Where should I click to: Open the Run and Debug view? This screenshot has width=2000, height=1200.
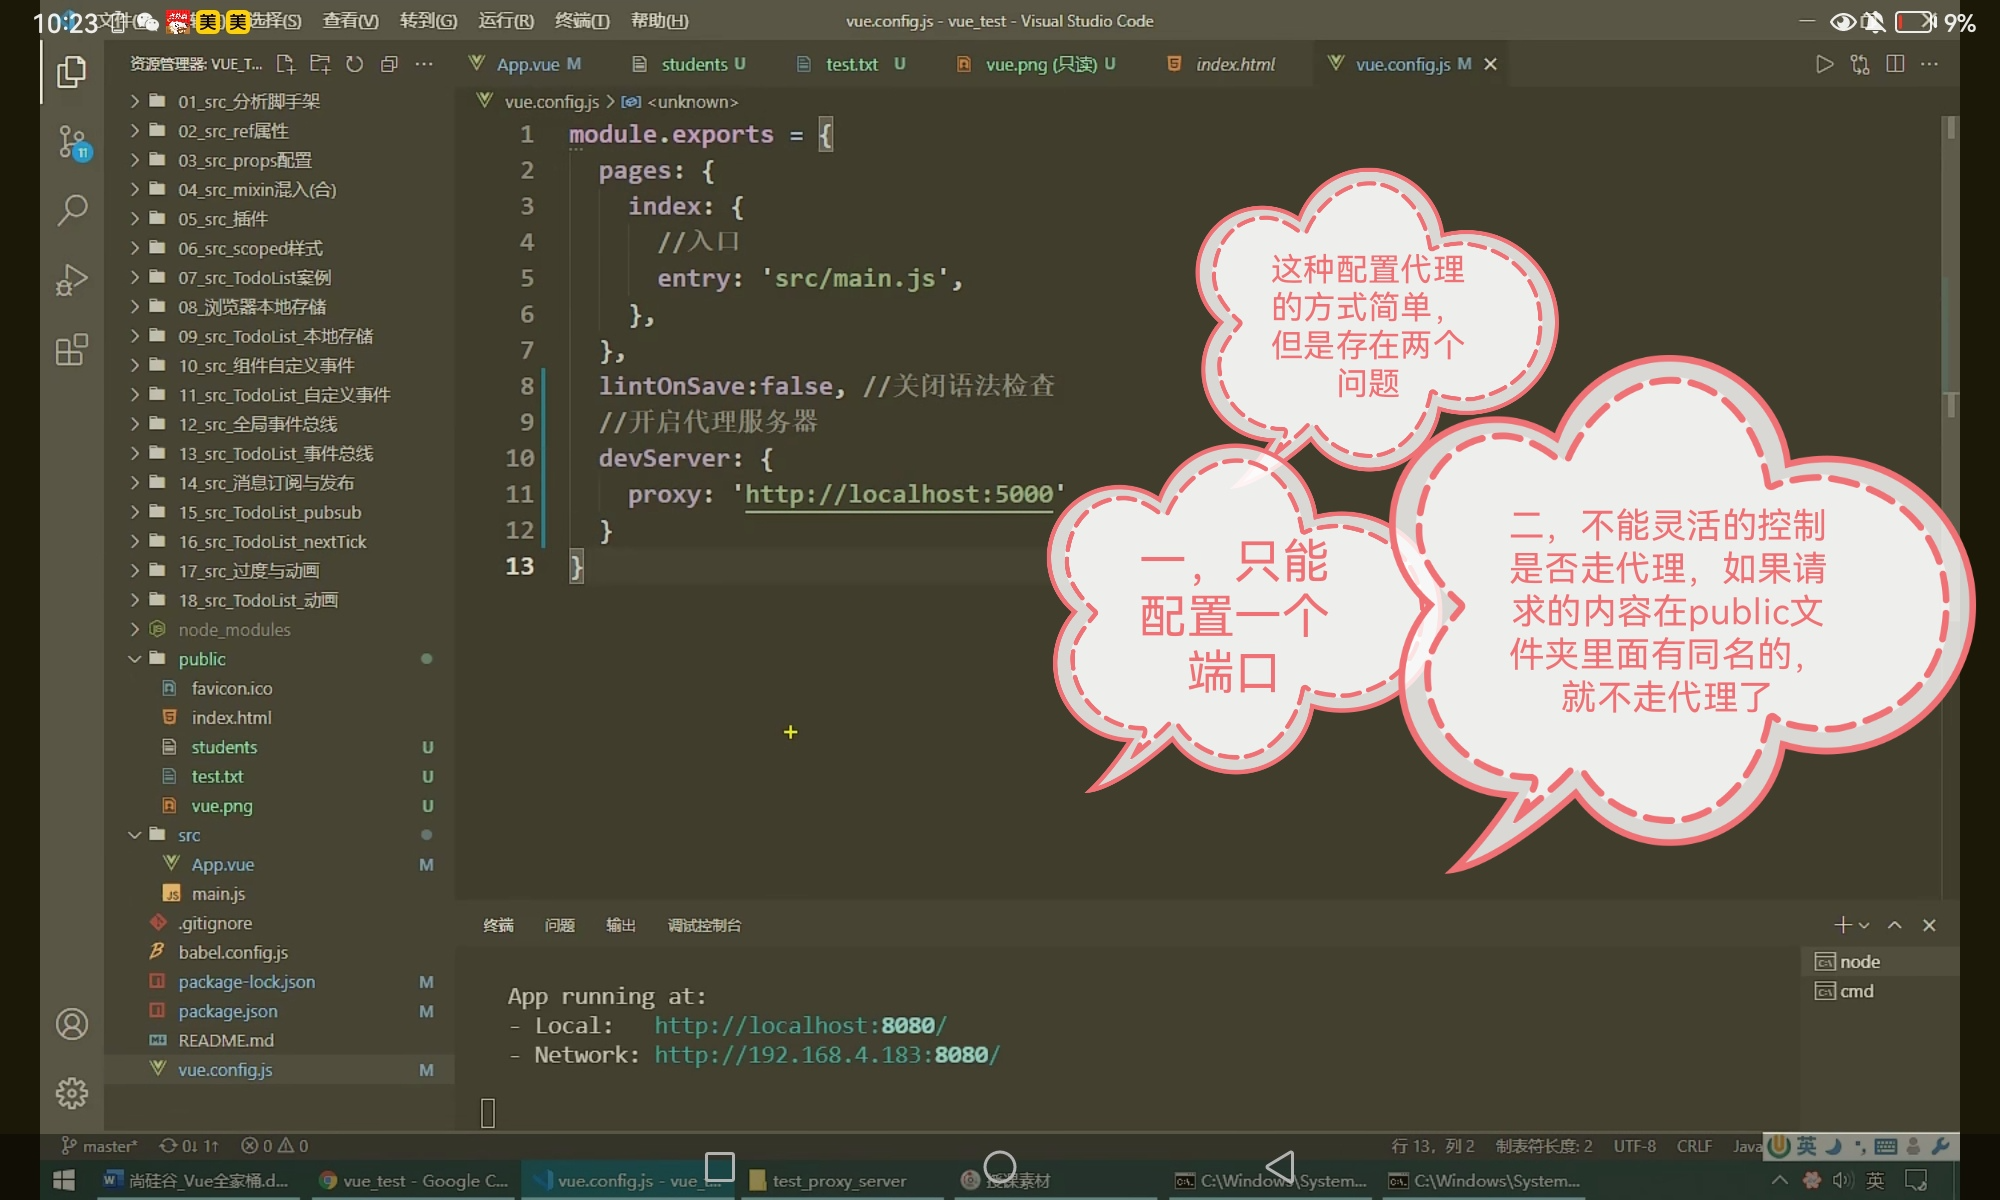pyautogui.click(x=72, y=279)
